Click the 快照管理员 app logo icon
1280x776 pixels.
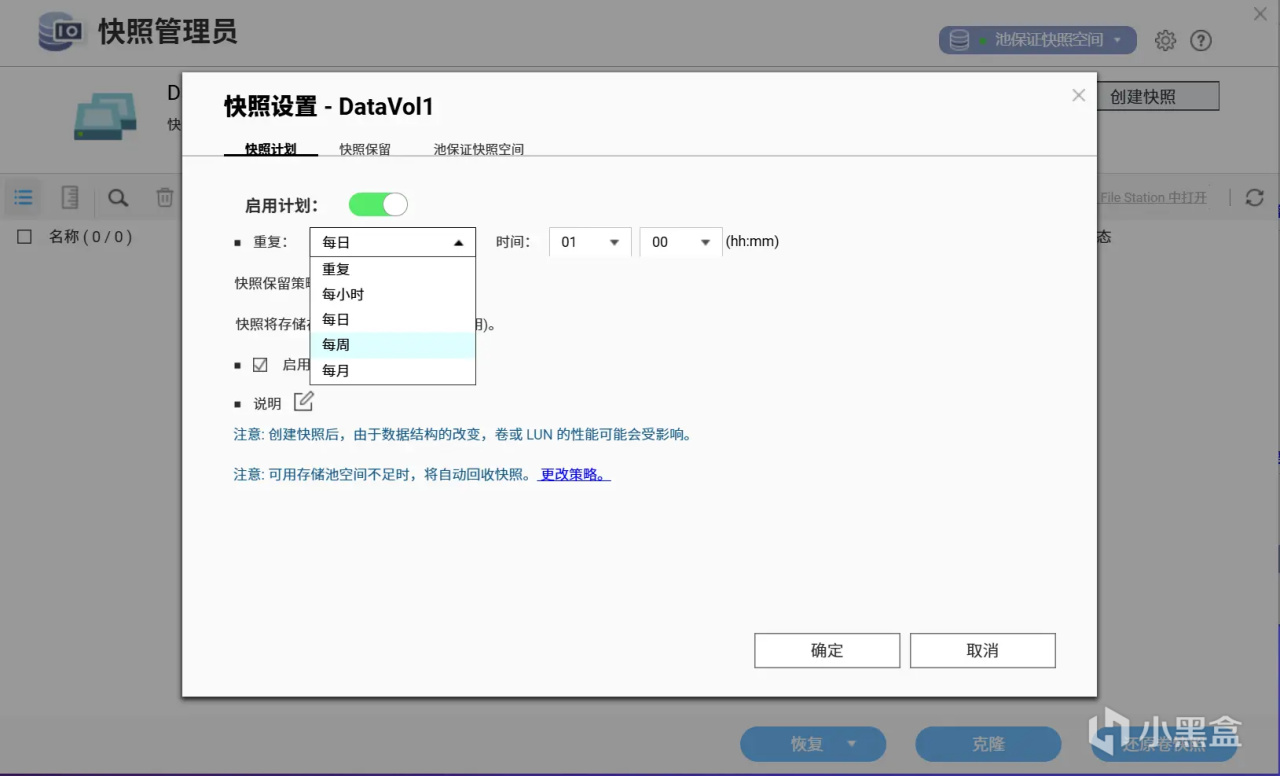click(x=61, y=31)
